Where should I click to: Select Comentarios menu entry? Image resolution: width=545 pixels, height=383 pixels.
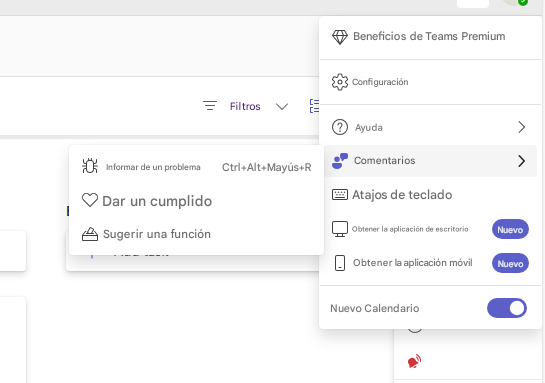[430, 161]
